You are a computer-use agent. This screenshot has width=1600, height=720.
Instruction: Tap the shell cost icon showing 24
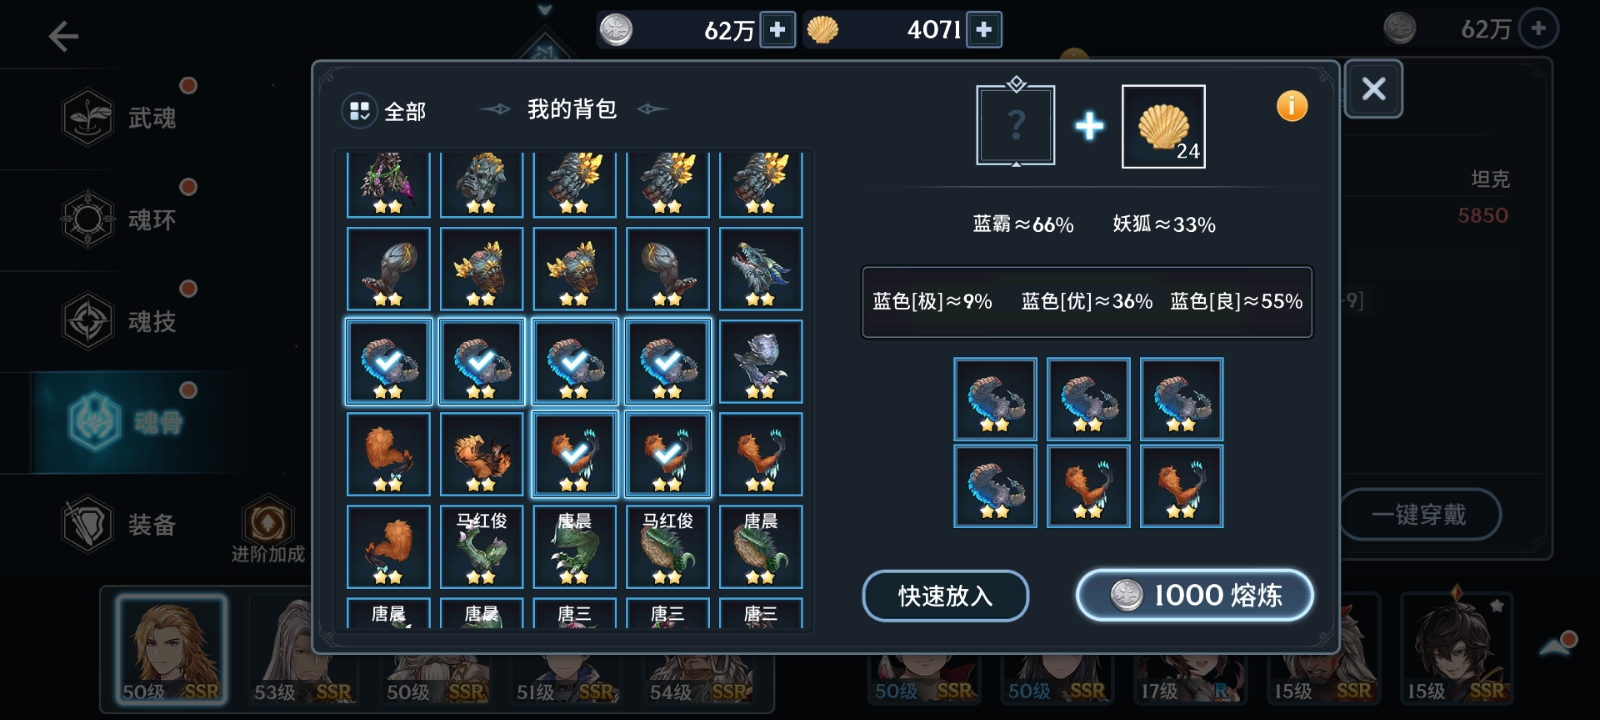pyautogui.click(x=1163, y=126)
